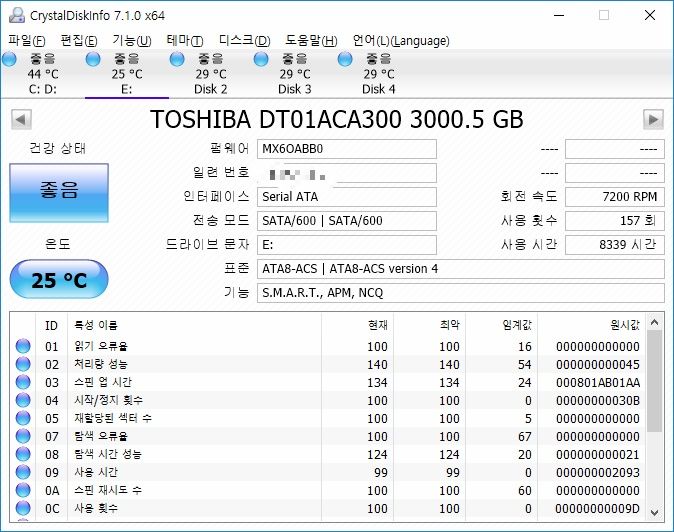Click the attribute list scrollbar thumb
This screenshot has height=532, width=674.
654,382
